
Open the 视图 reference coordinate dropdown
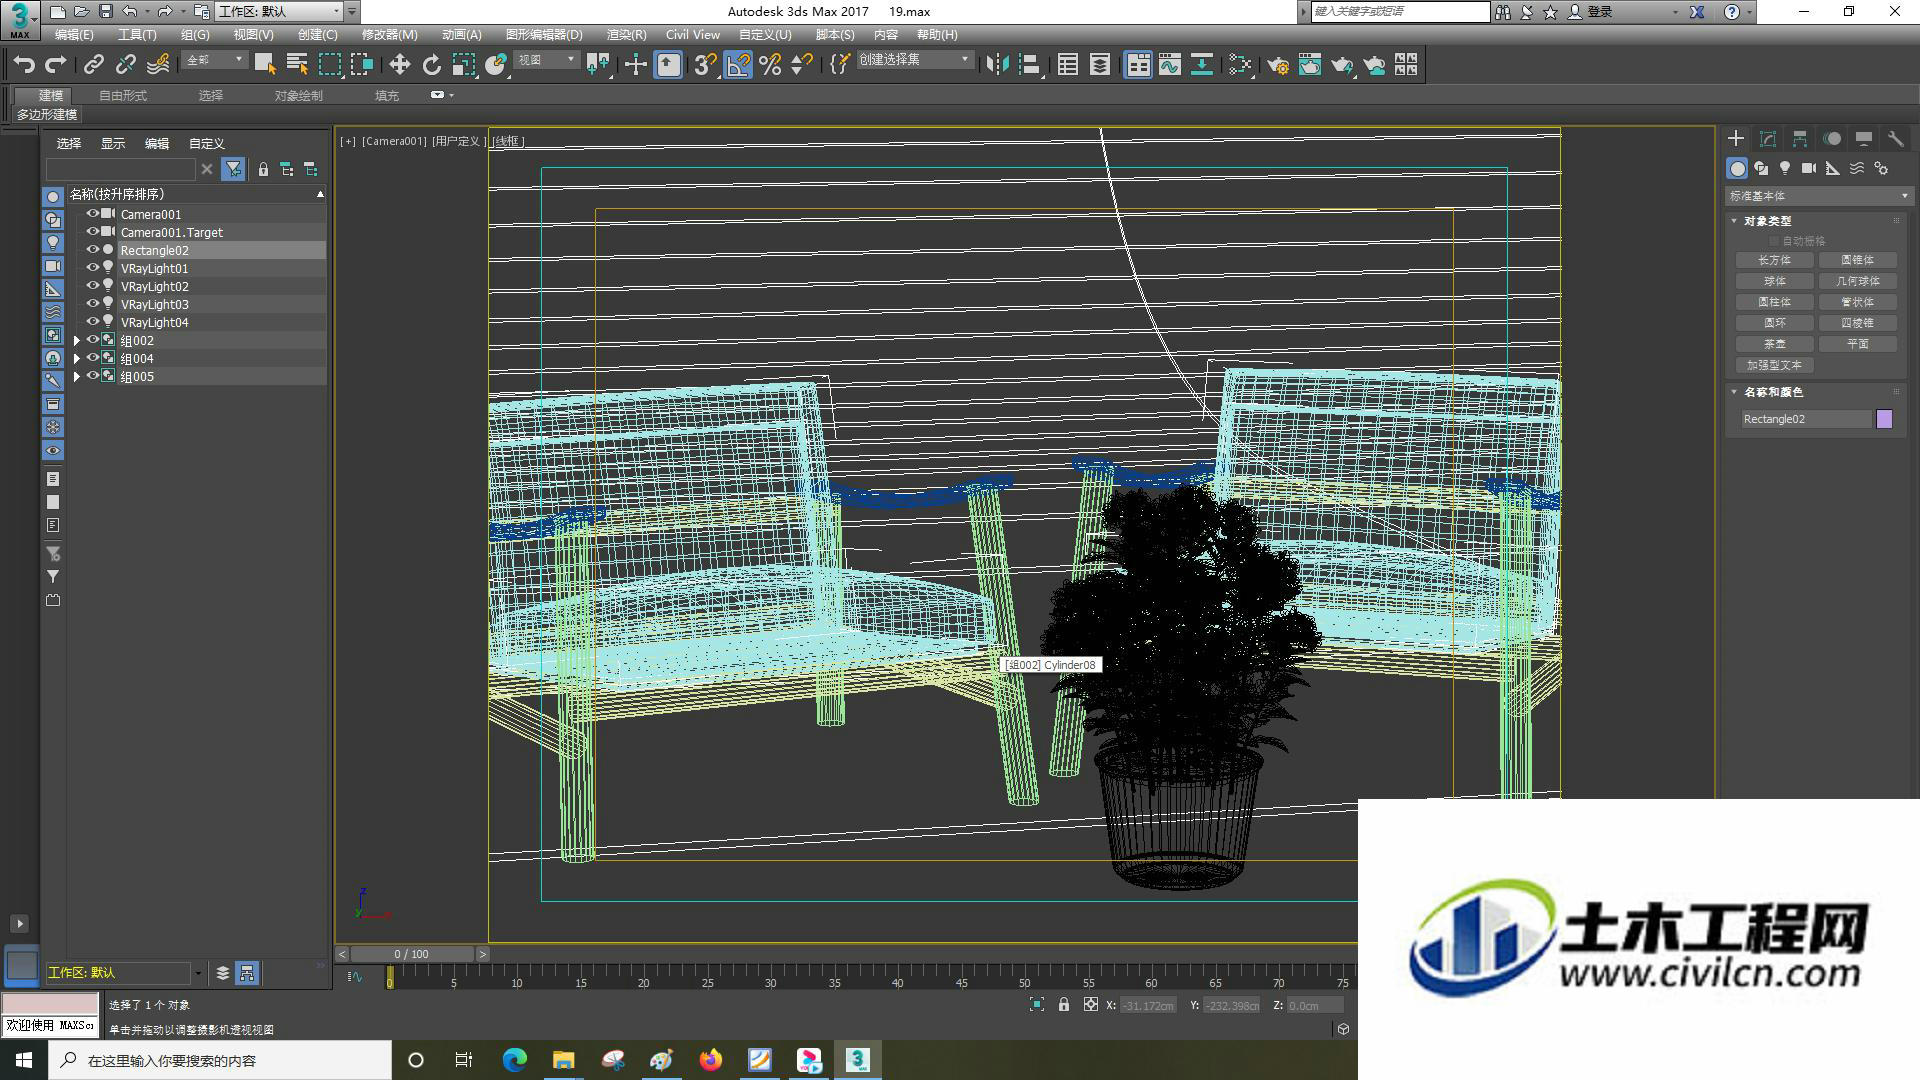coord(546,61)
